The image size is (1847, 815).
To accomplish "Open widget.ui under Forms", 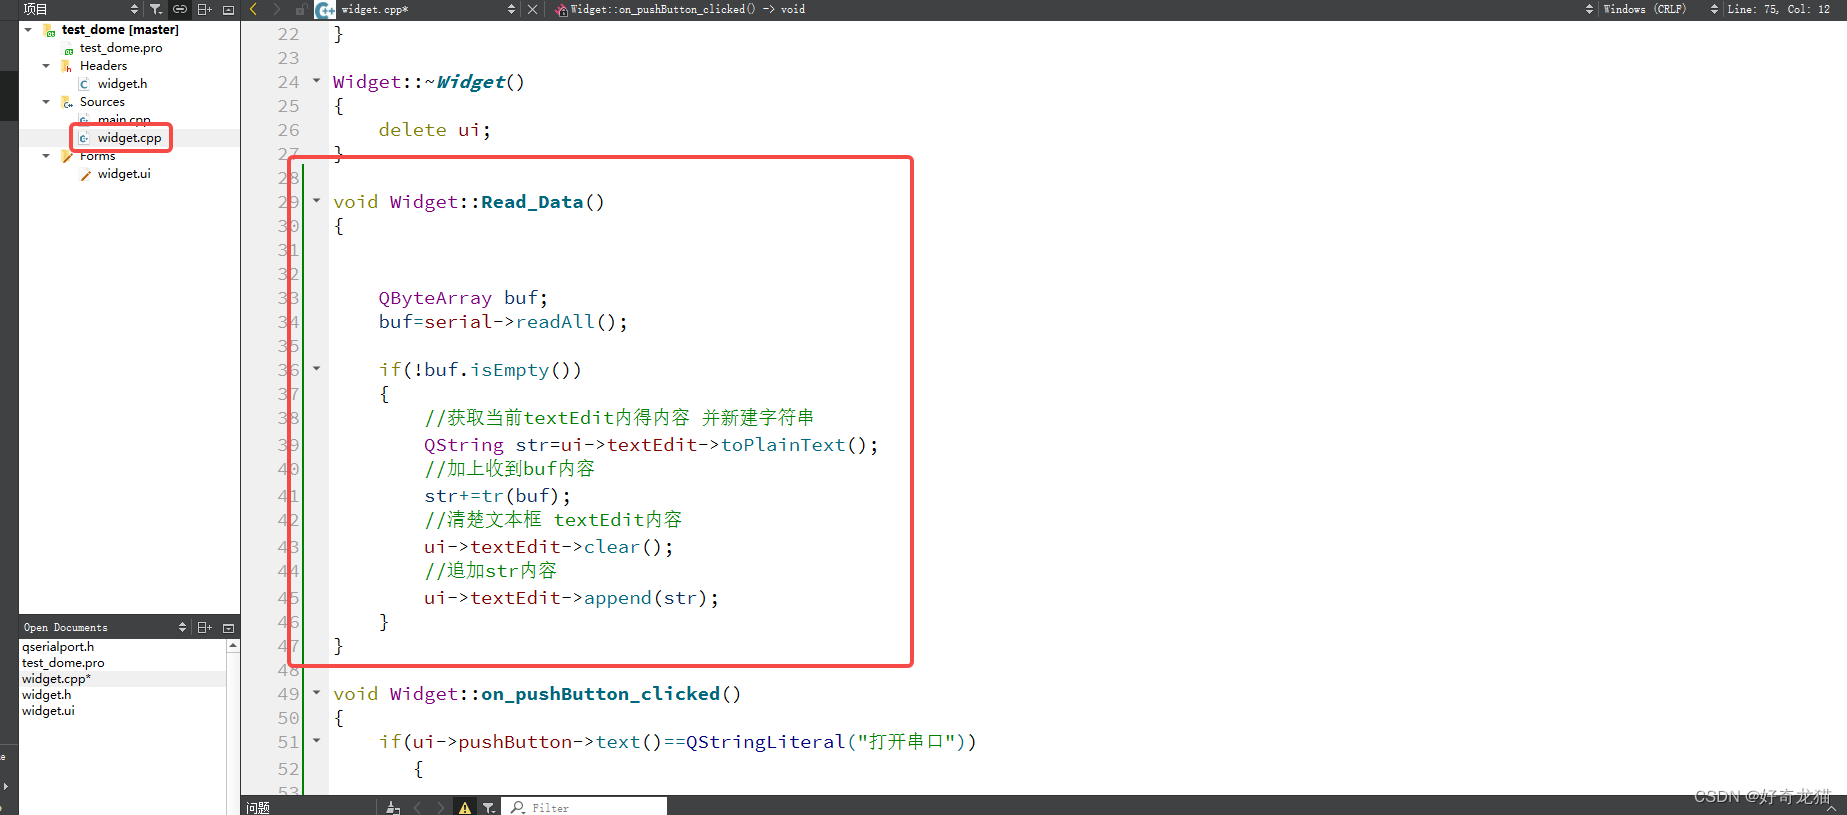I will click(x=124, y=174).
